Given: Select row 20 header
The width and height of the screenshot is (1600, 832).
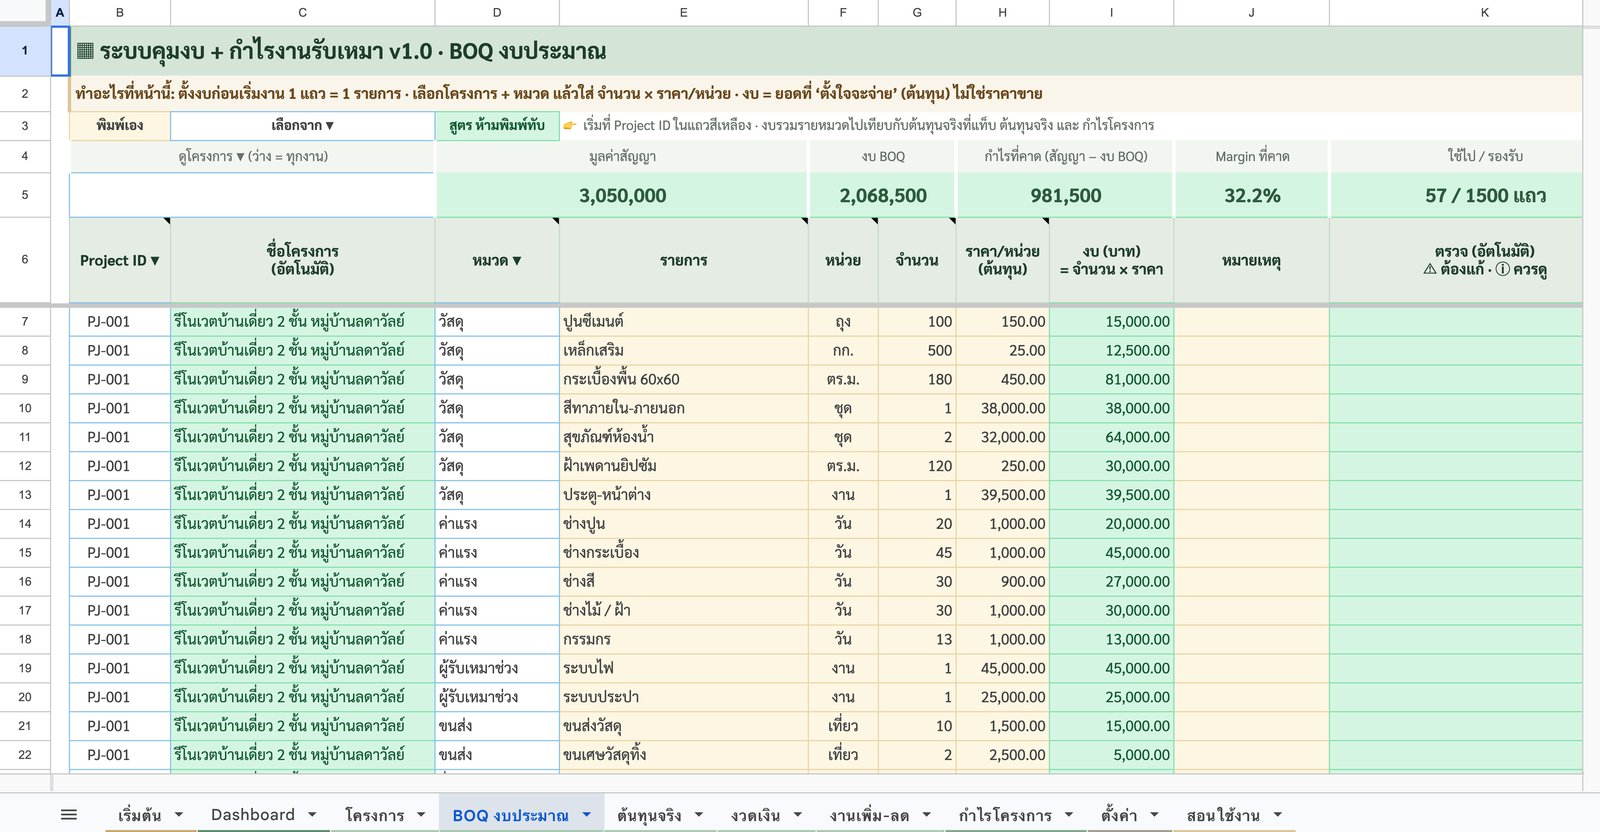Looking at the screenshot, I should pos(25,697).
